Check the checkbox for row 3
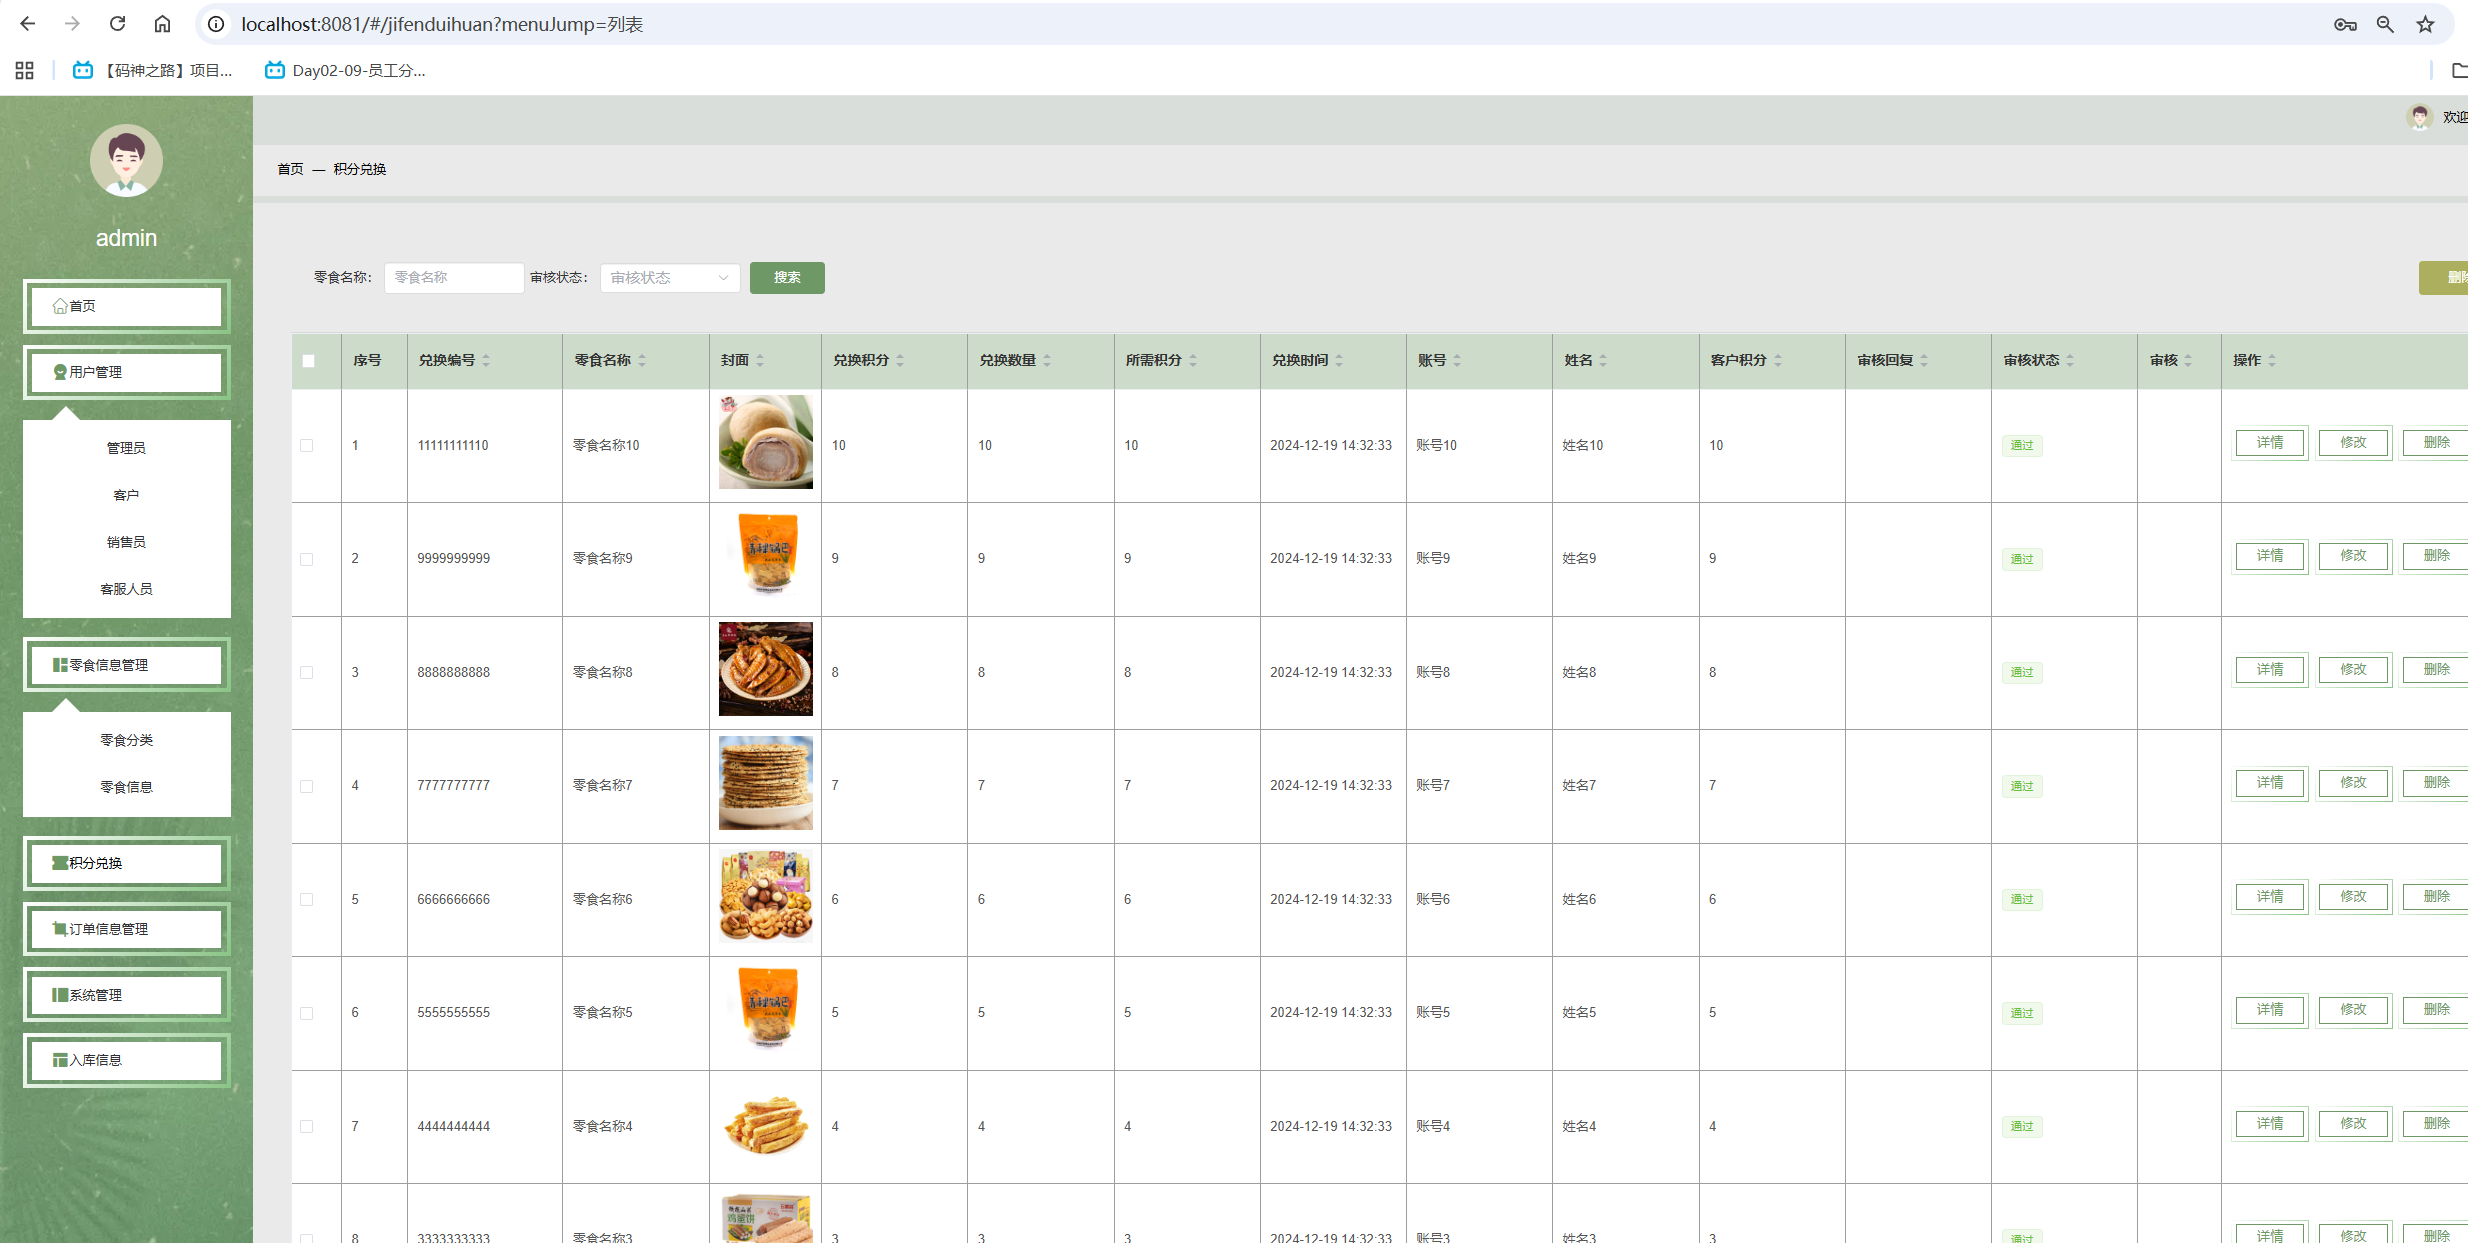Image resolution: width=2468 pixels, height=1243 pixels. coord(307,672)
